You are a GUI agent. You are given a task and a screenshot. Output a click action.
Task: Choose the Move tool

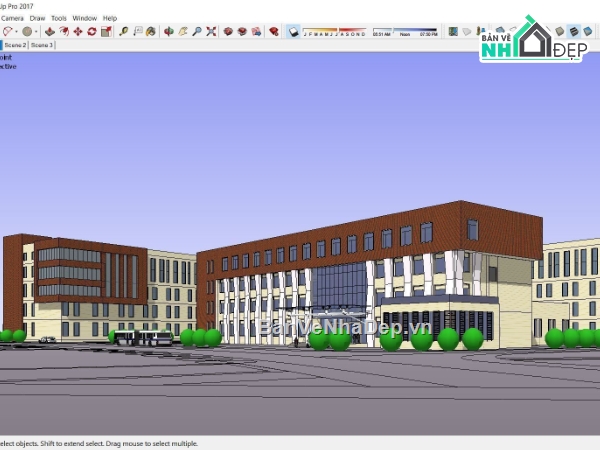coord(78,31)
